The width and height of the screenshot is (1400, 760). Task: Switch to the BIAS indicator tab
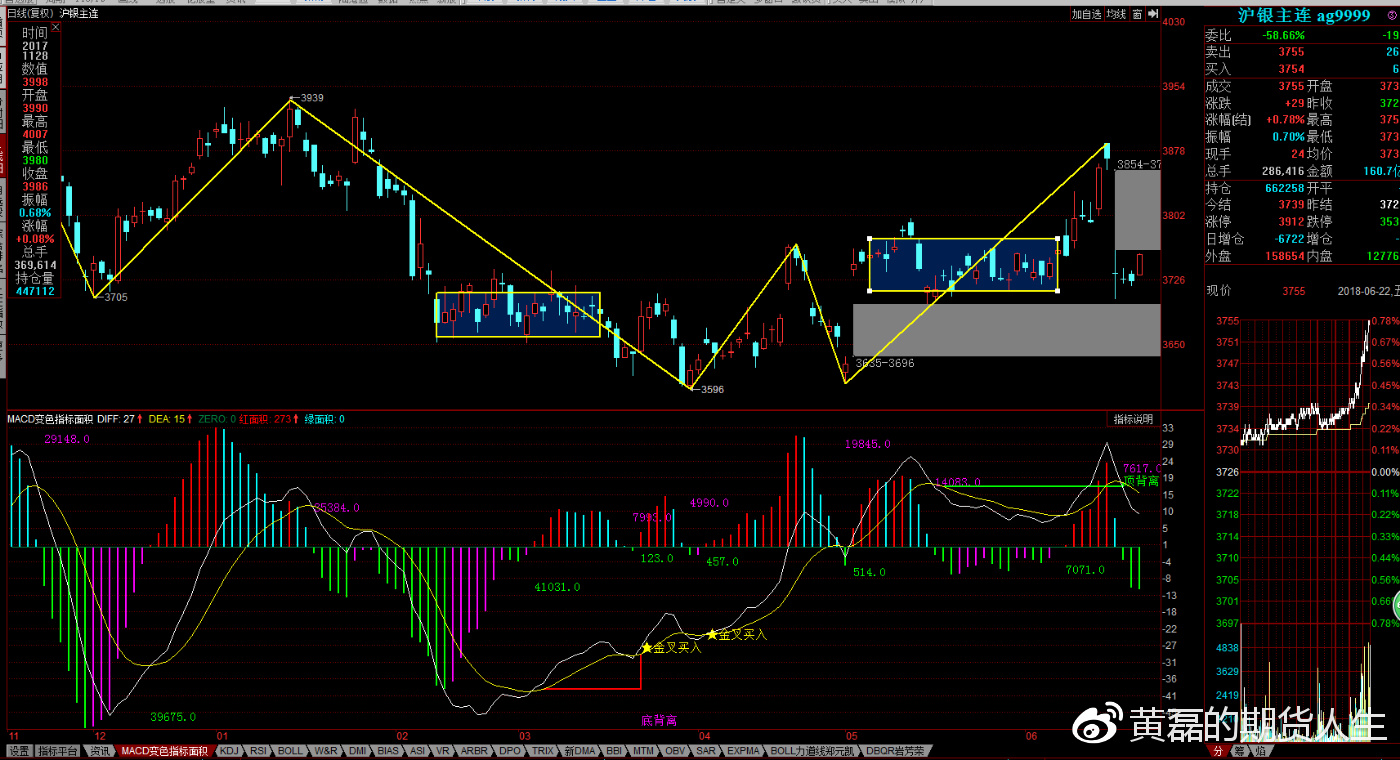pyautogui.click(x=388, y=750)
